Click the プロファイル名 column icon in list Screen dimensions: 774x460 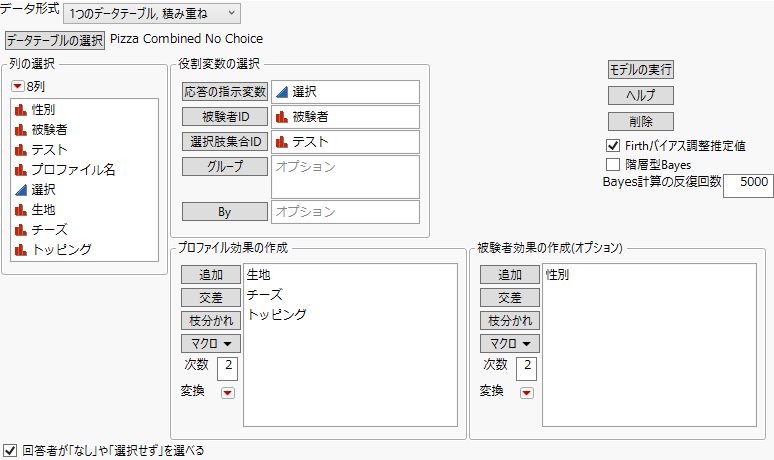[x=20, y=169]
